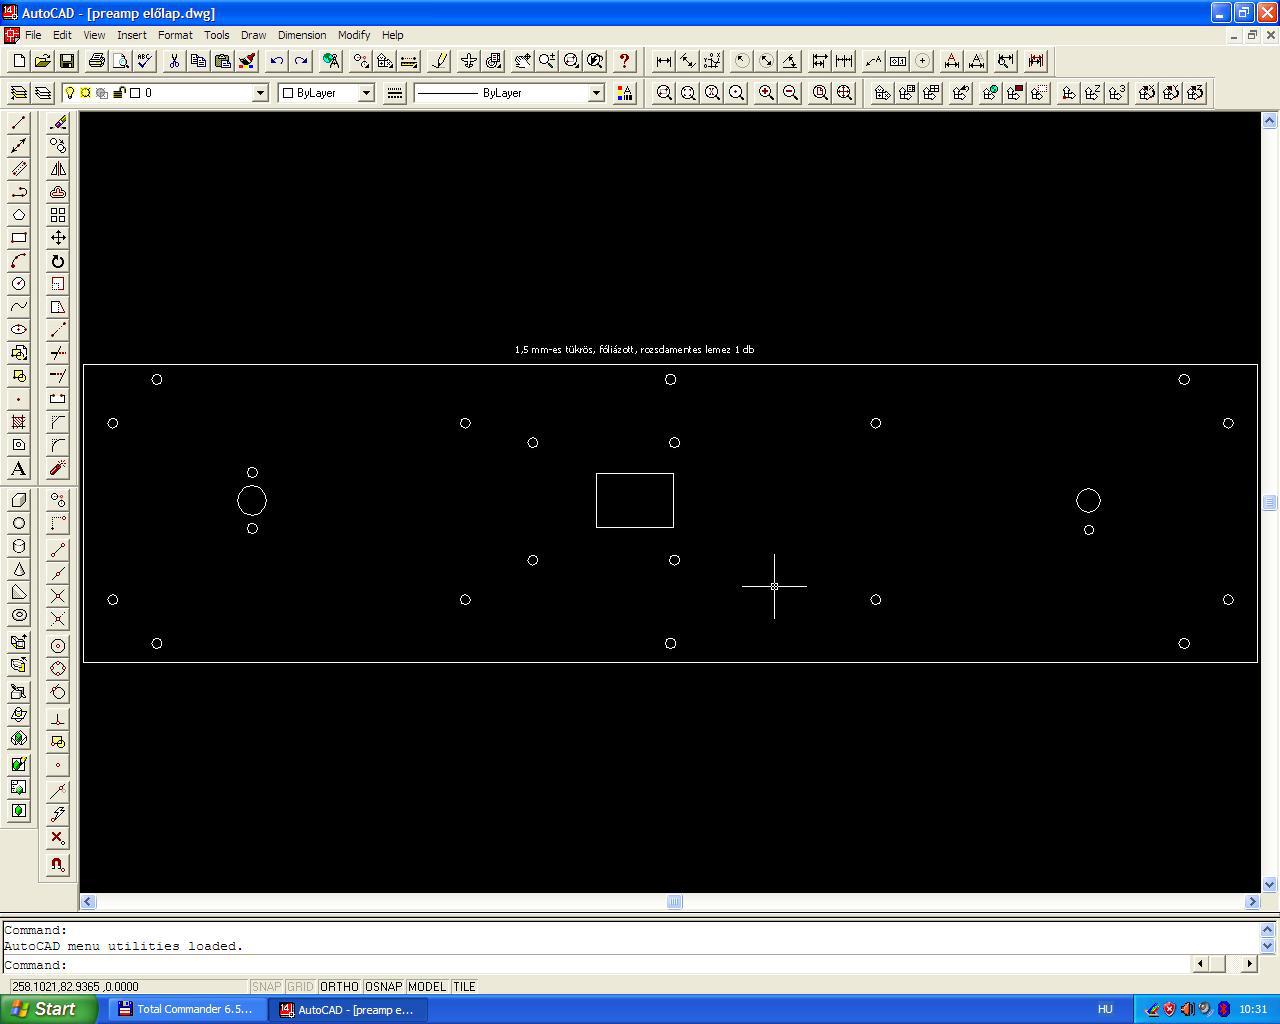
Task: Select the Ellipse draw tool
Action: coord(19,330)
